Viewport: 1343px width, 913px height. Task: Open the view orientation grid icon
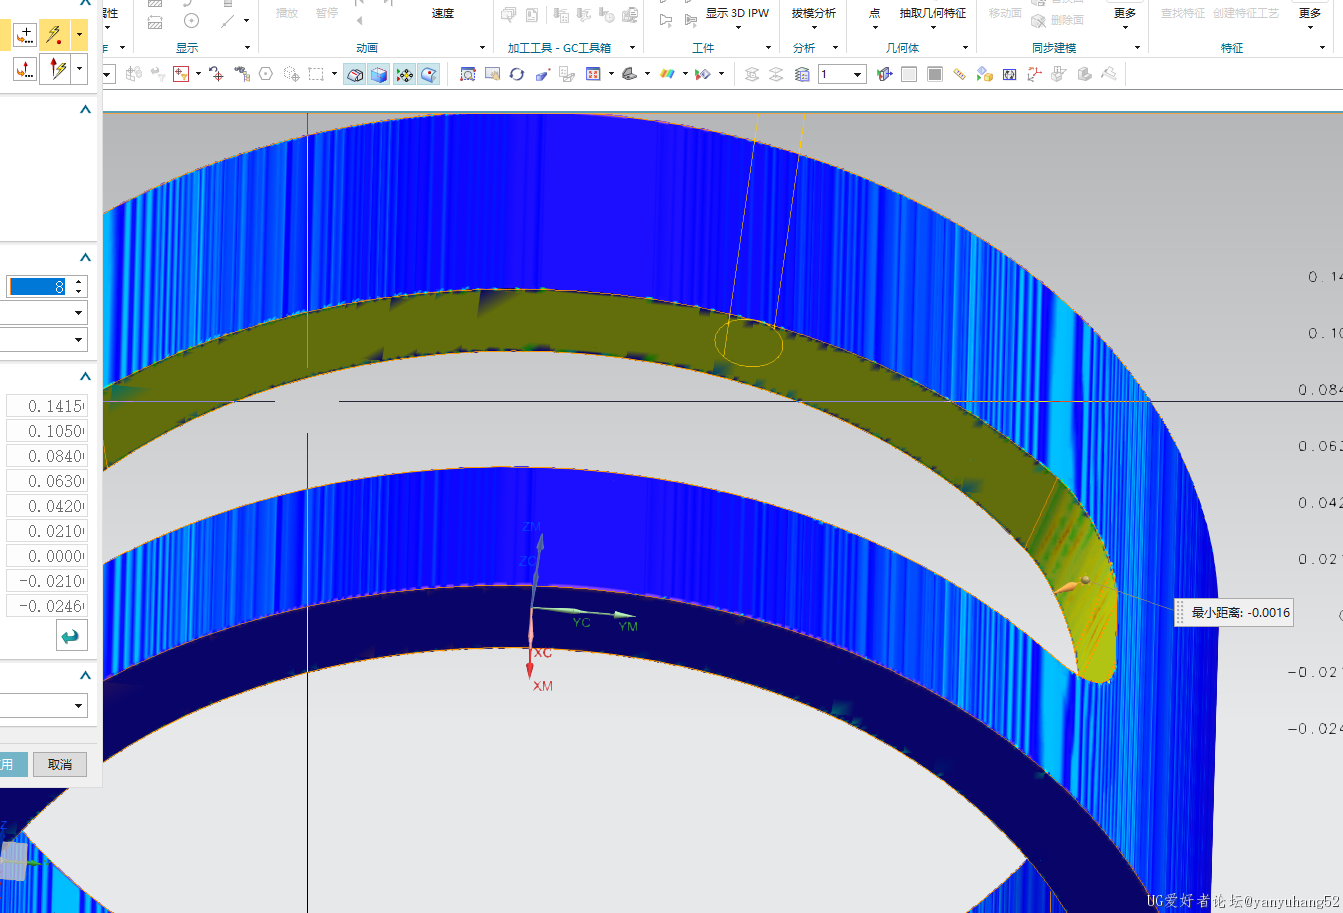(x=593, y=74)
